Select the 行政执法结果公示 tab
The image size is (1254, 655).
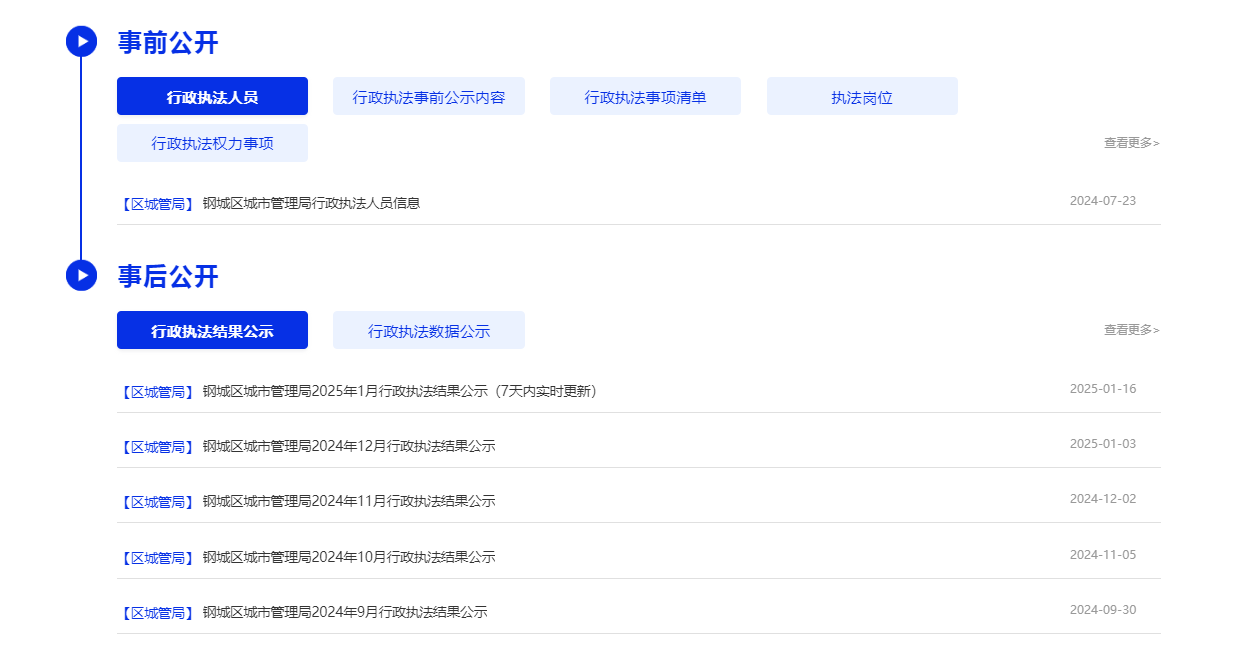click(212, 330)
